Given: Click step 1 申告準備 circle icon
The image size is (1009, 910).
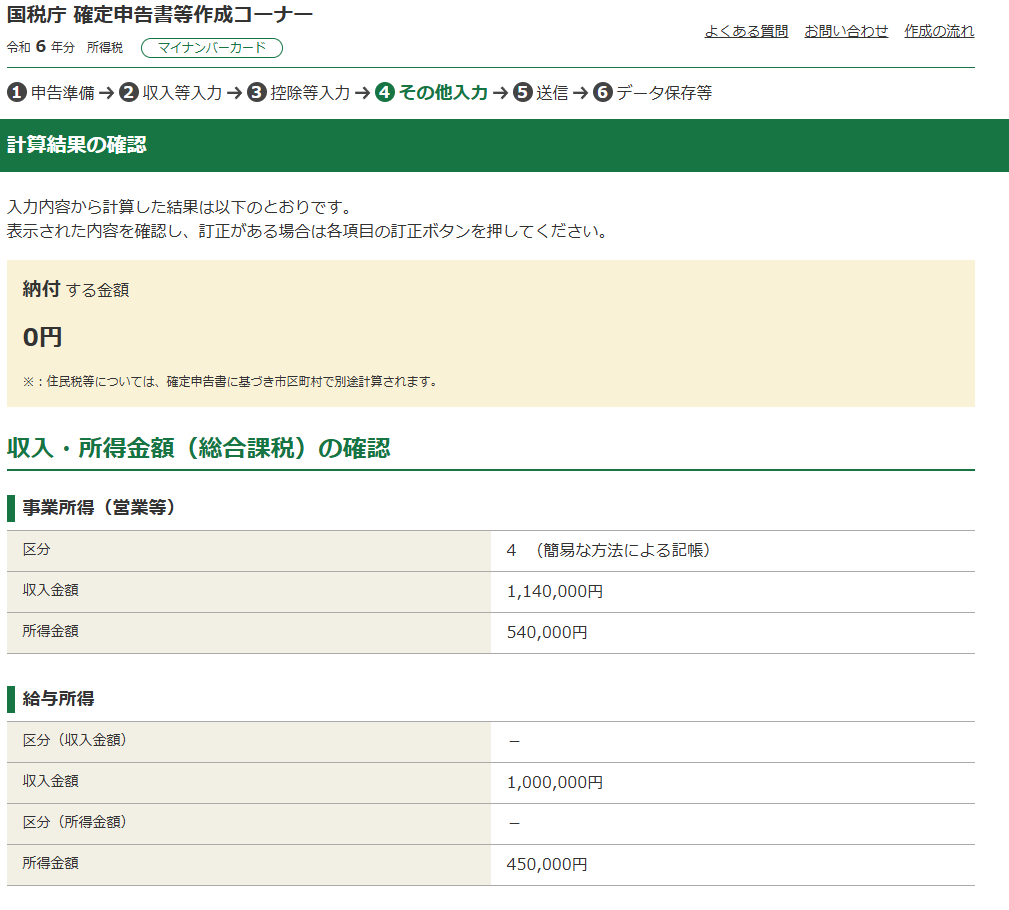Looking at the screenshot, I should [x=17, y=93].
